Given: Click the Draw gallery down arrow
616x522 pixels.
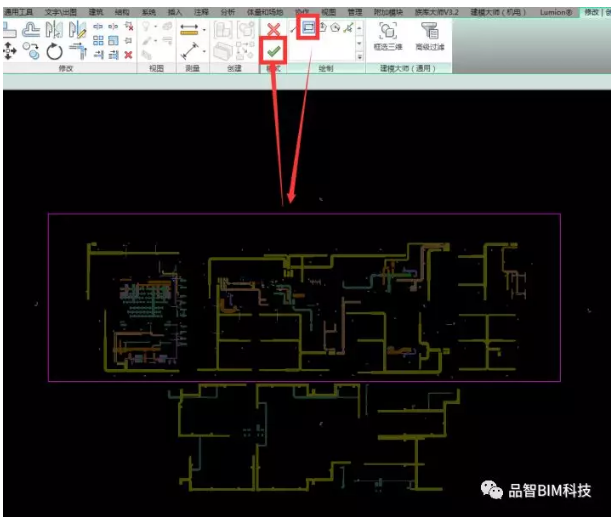Looking at the screenshot, I should 359,43.
